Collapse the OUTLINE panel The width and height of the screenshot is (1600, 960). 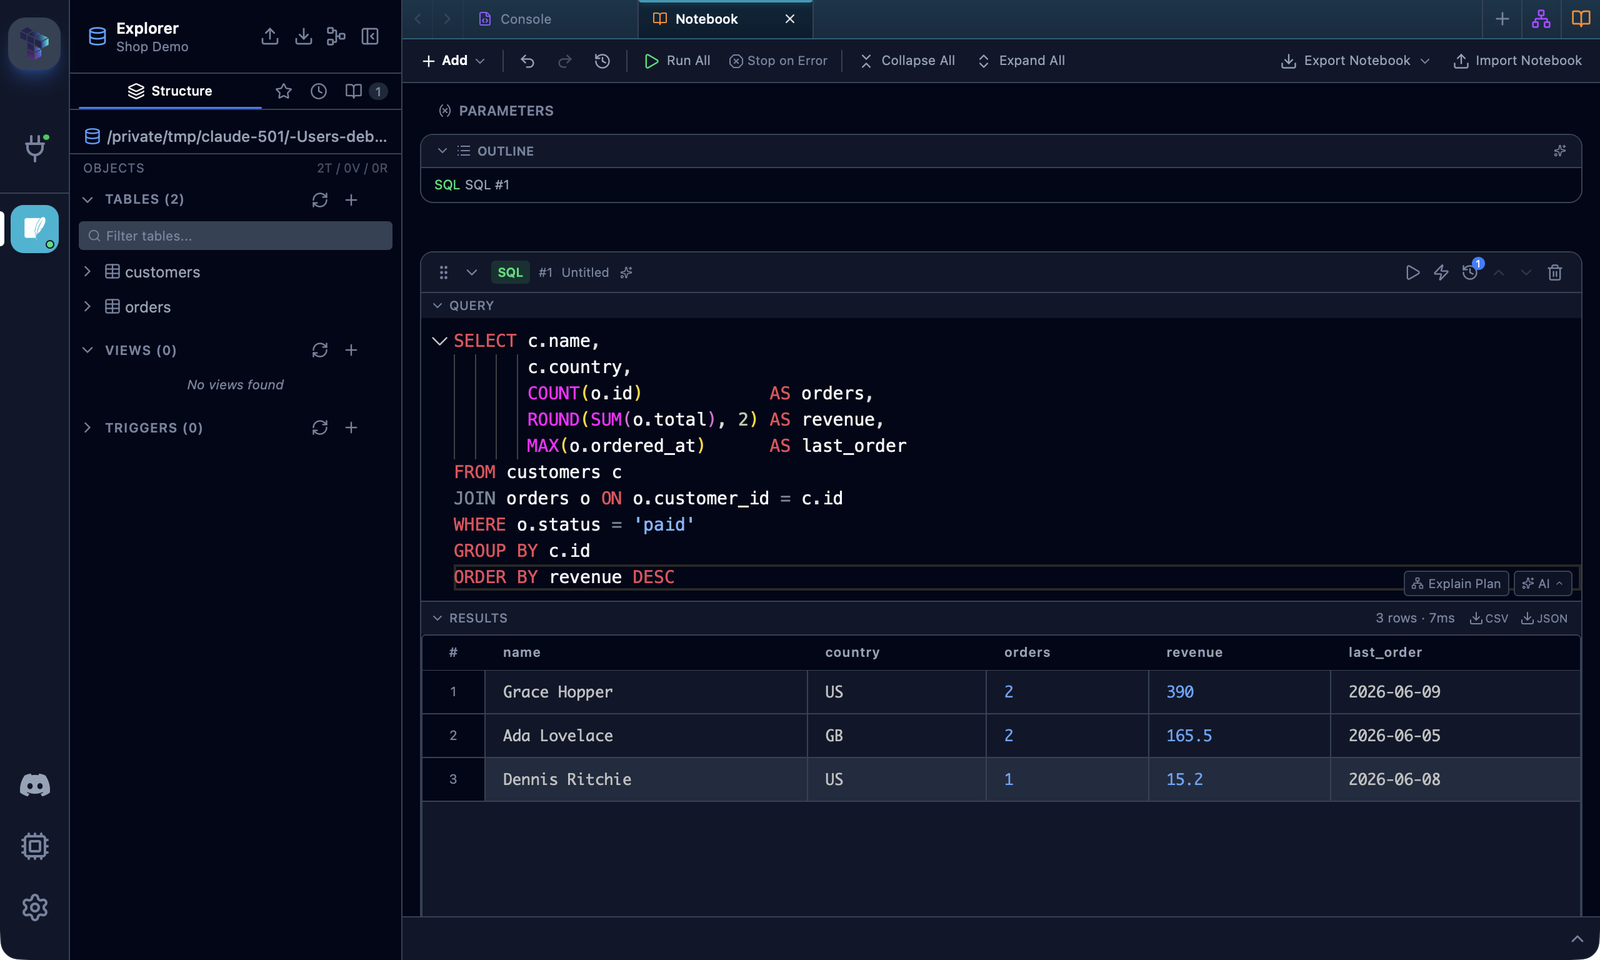[x=442, y=151]
